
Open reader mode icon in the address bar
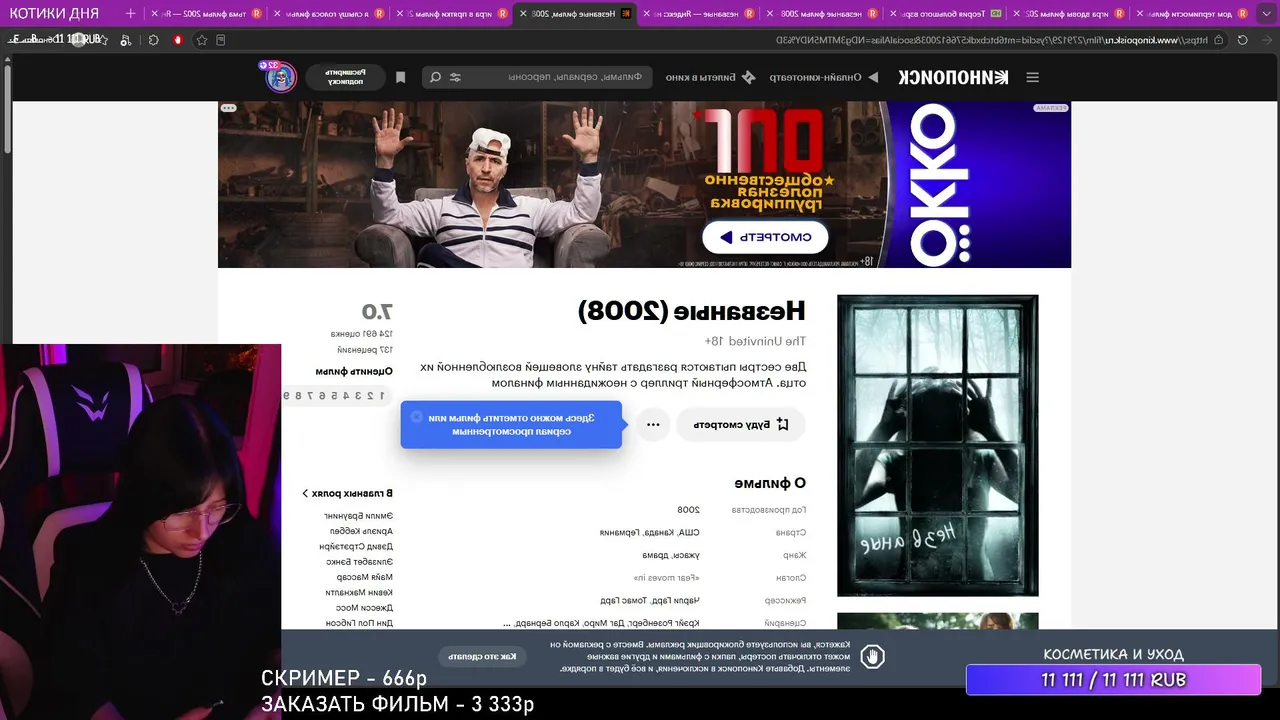click(221, 40)
